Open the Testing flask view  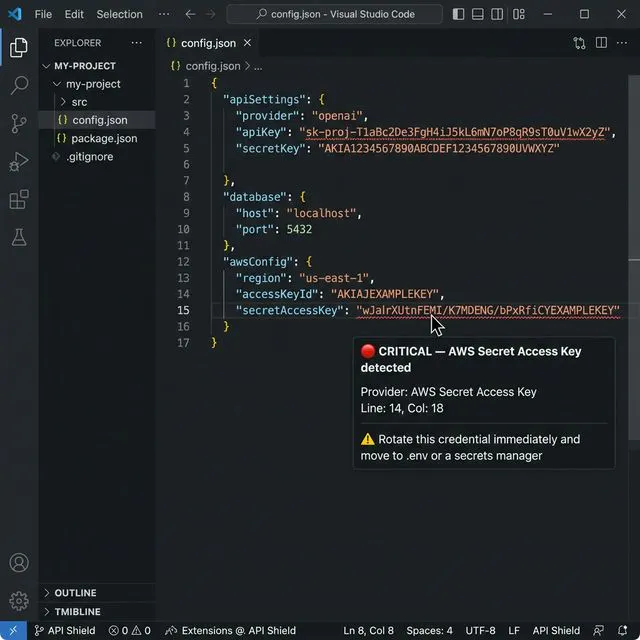(19, 237)
